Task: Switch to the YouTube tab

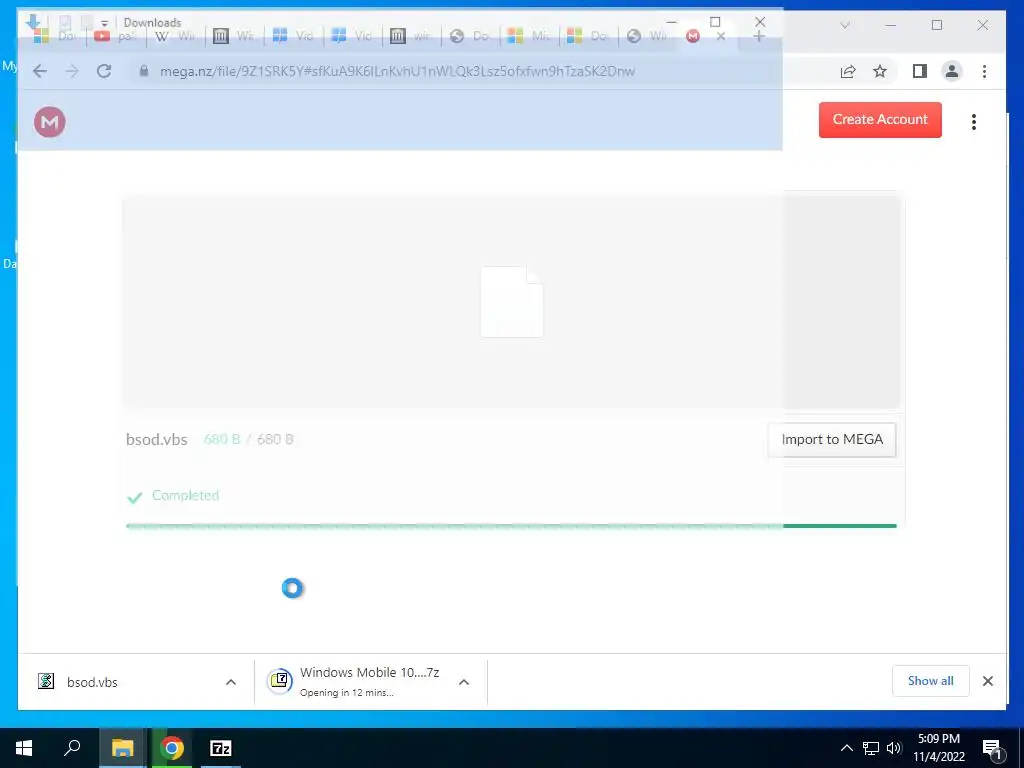Action: click(115, 36)
